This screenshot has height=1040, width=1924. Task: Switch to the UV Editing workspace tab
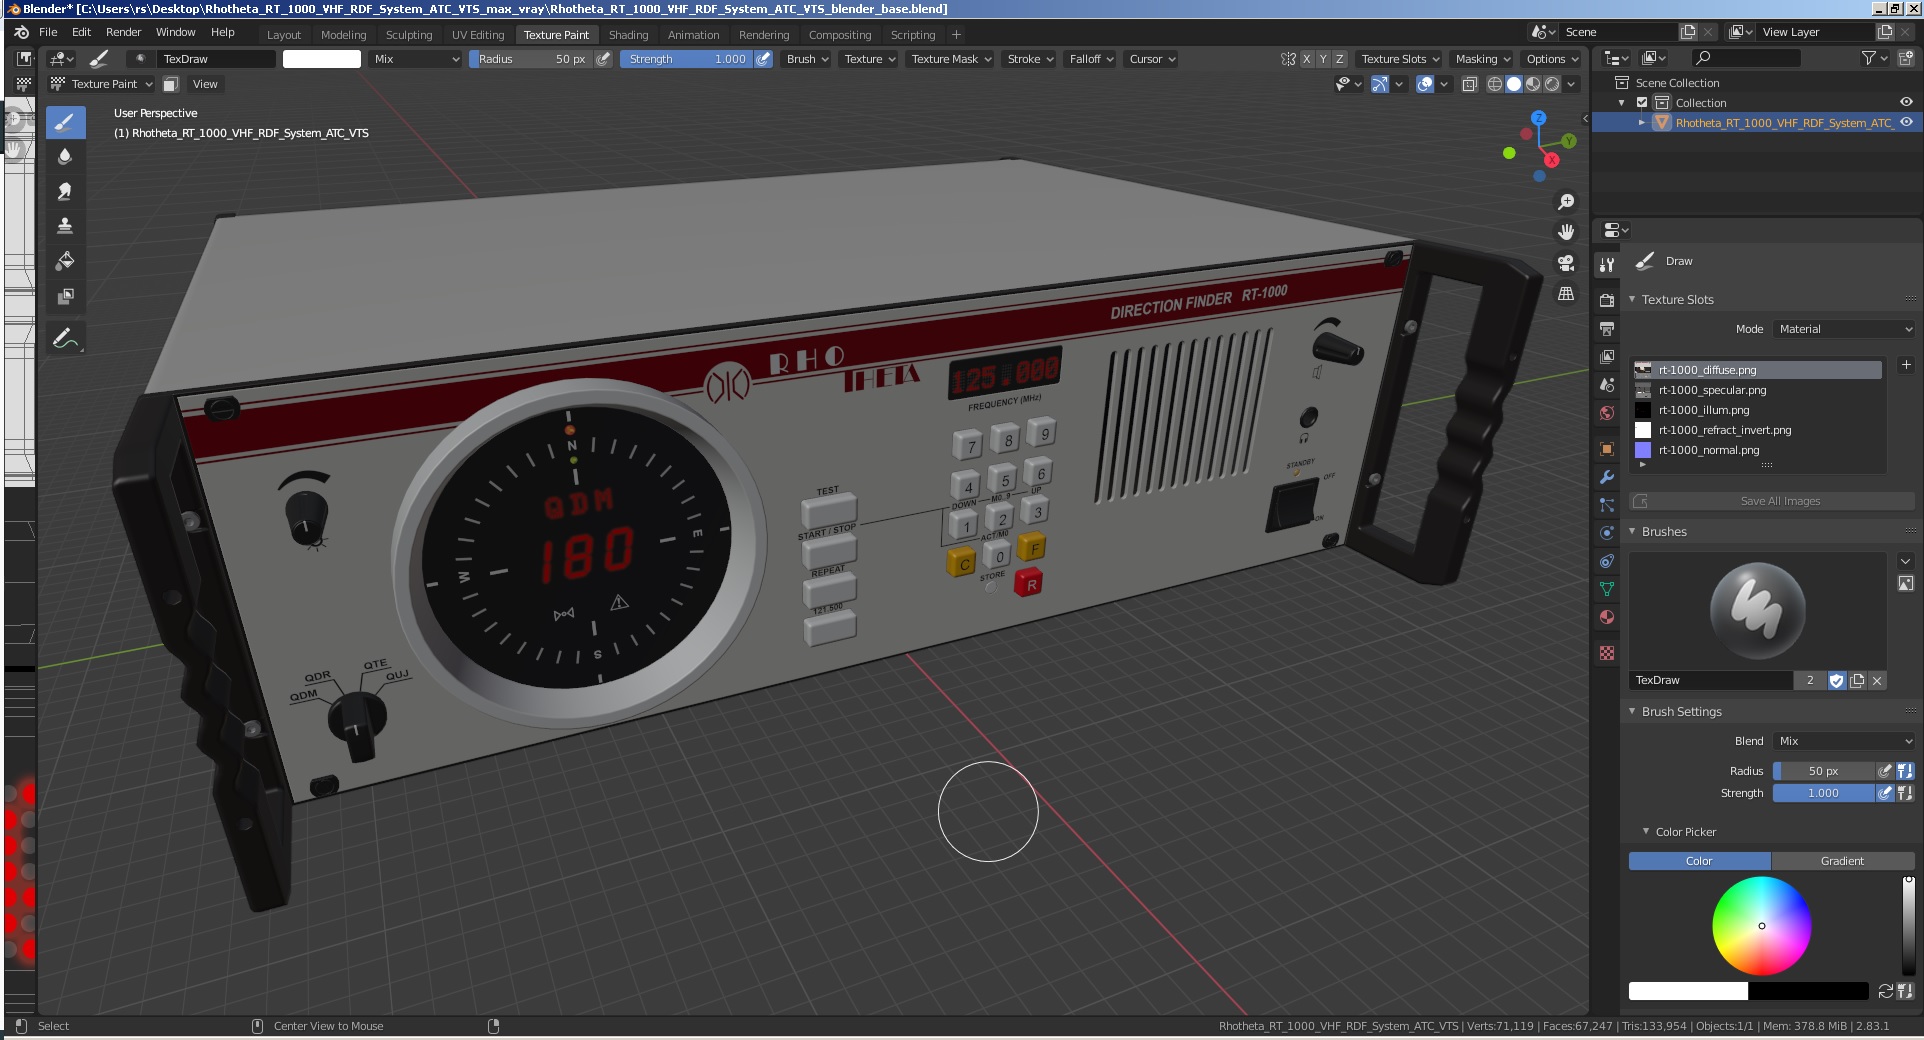[x=478, y=34]
